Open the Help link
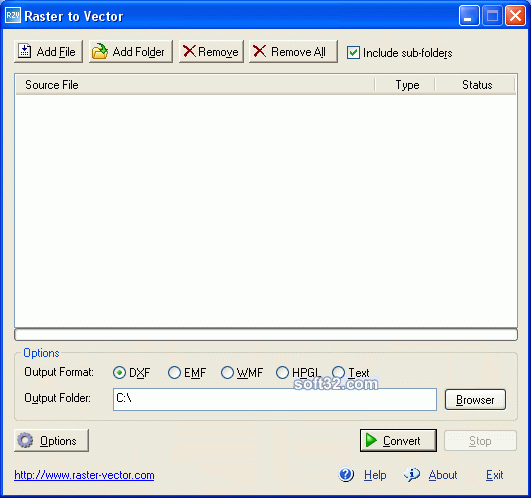 pos(375,475)
